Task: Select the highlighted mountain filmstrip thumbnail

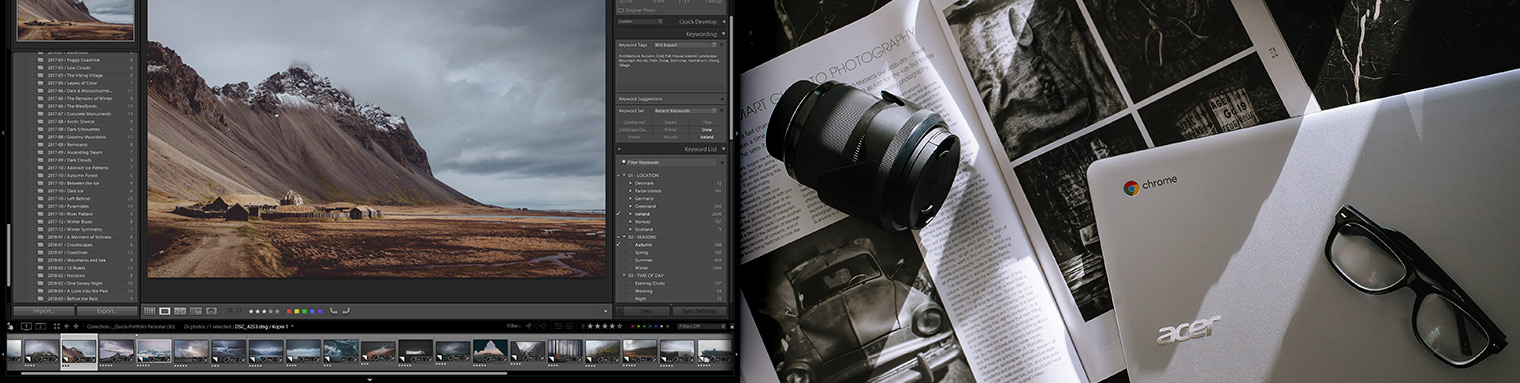Action: (x=79, y=351)
